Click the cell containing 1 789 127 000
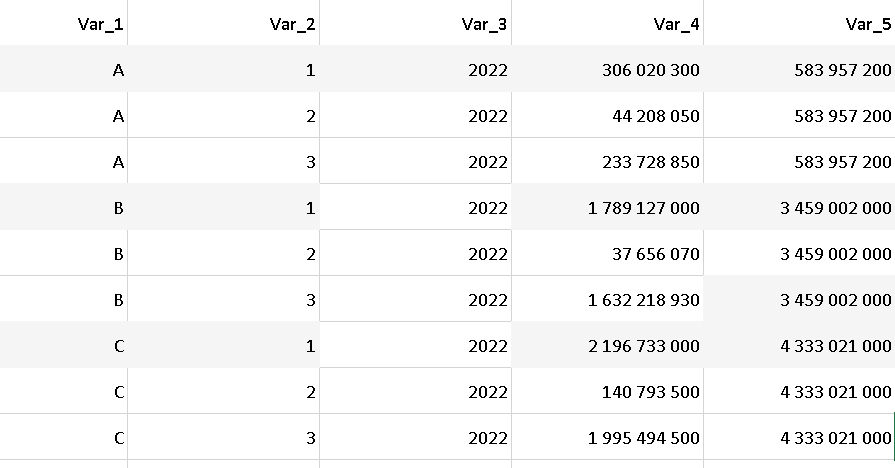 click(x=643, y=208)
